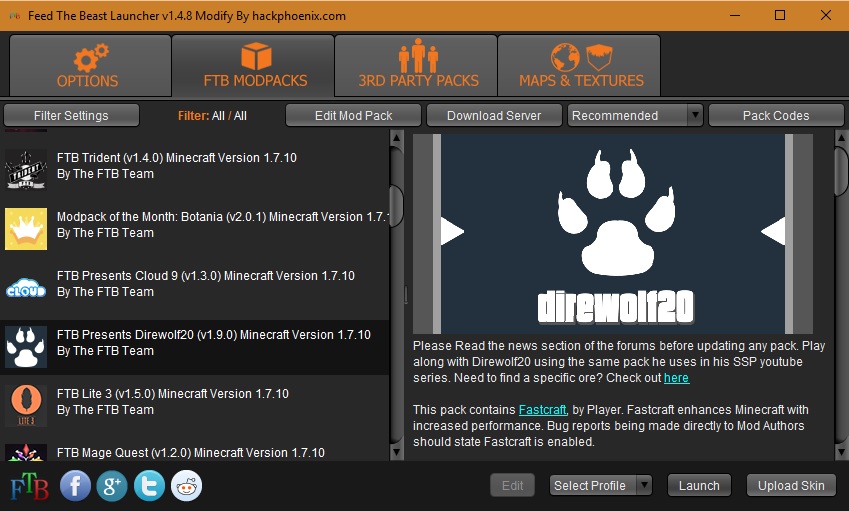
Task: Click the launcher title bar app icon
Action: 15,16
